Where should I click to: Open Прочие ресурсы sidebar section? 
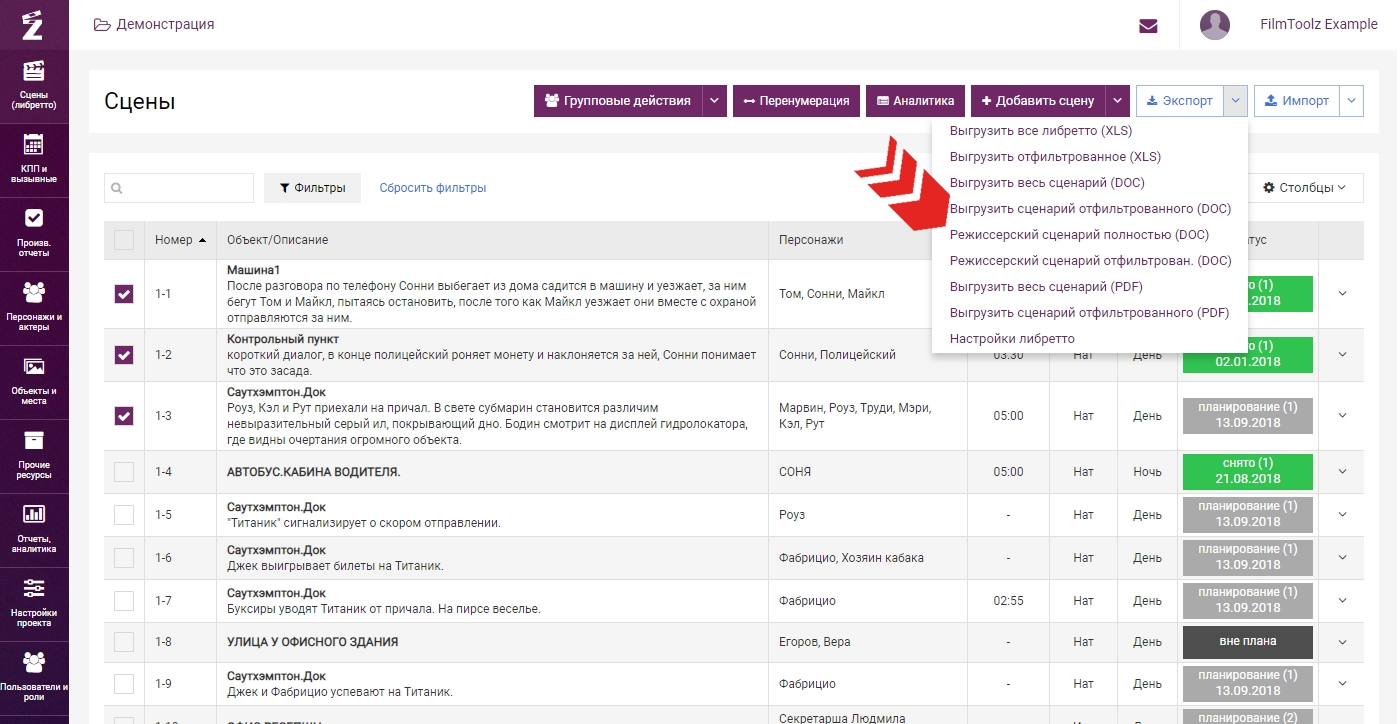click(34, 455)
